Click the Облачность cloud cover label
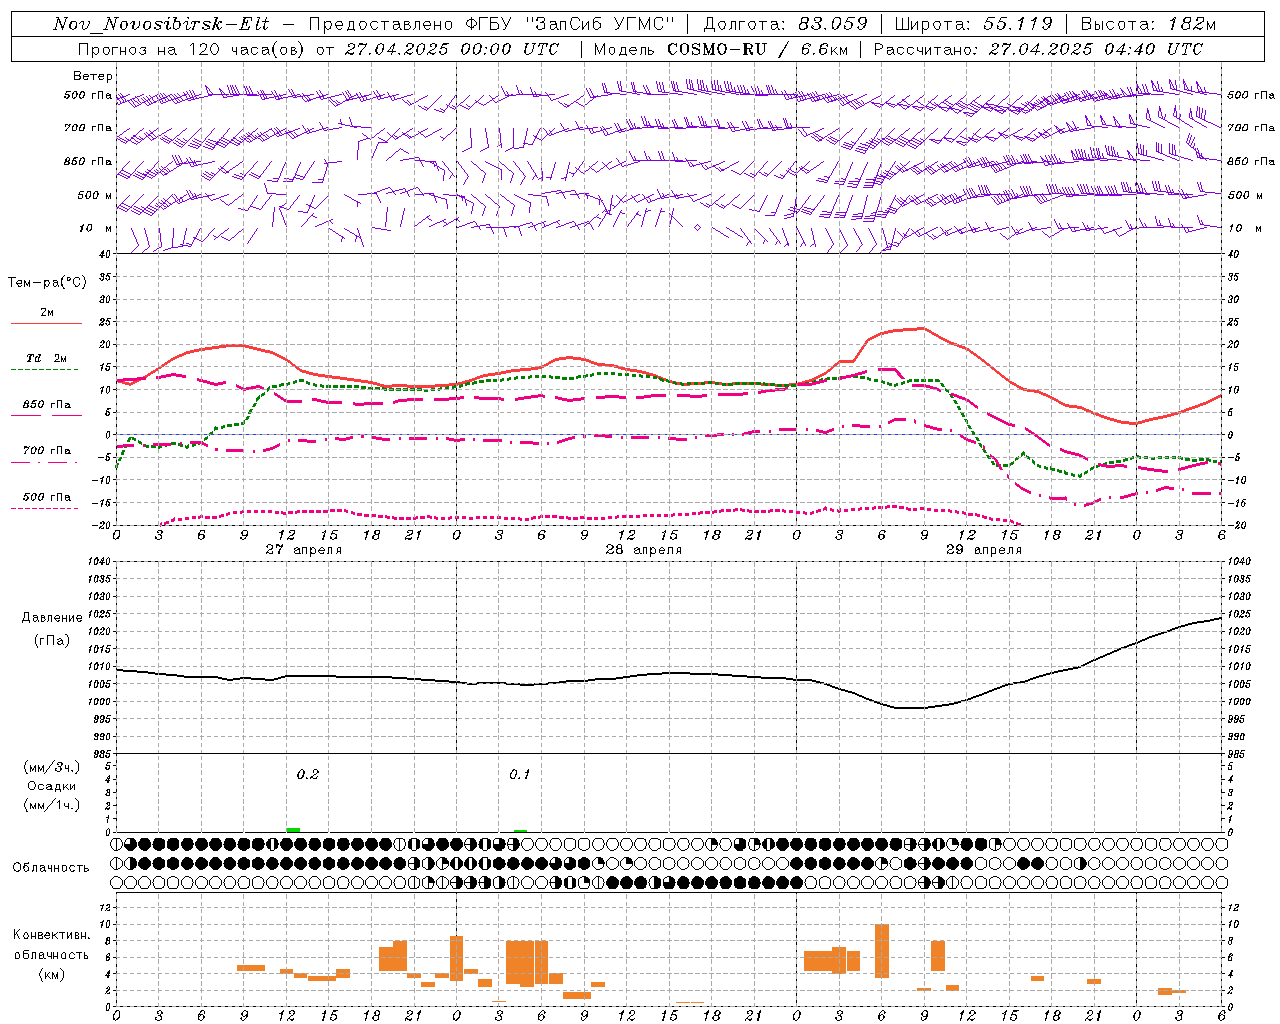The height and width of the screenshot is (1024, 1280). (x=51, y=868)
